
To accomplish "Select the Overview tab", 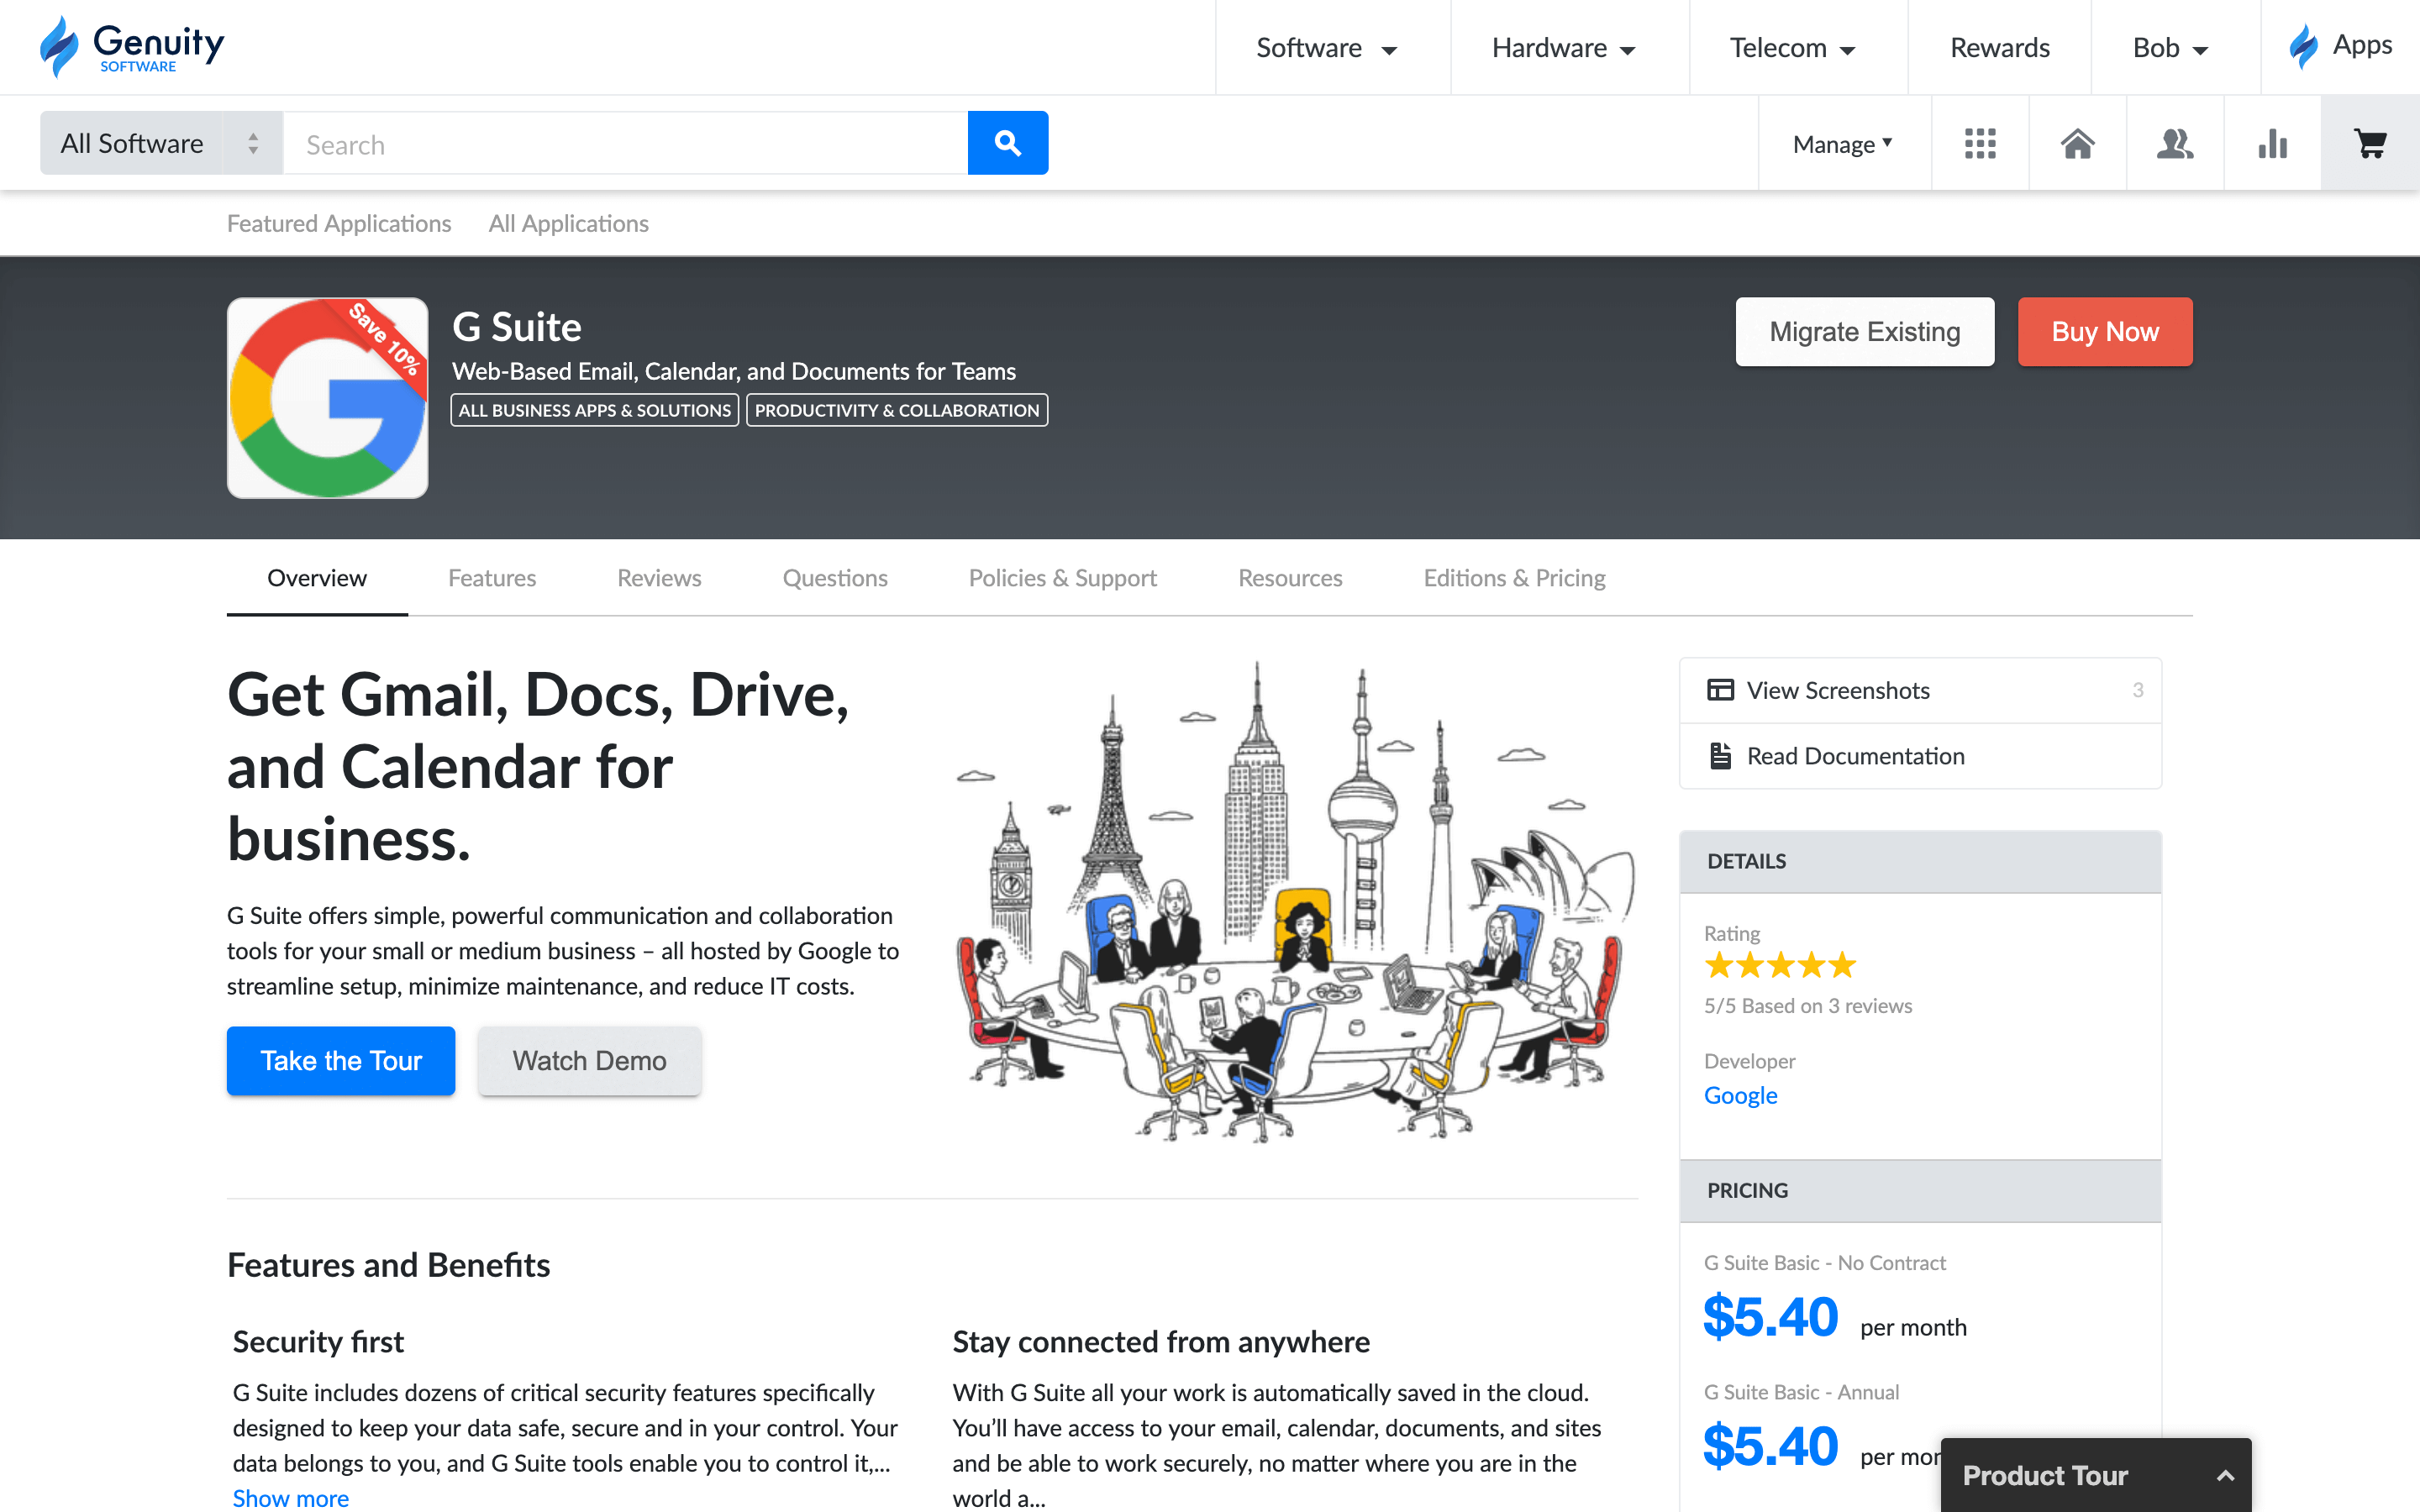I will [317, 578].
